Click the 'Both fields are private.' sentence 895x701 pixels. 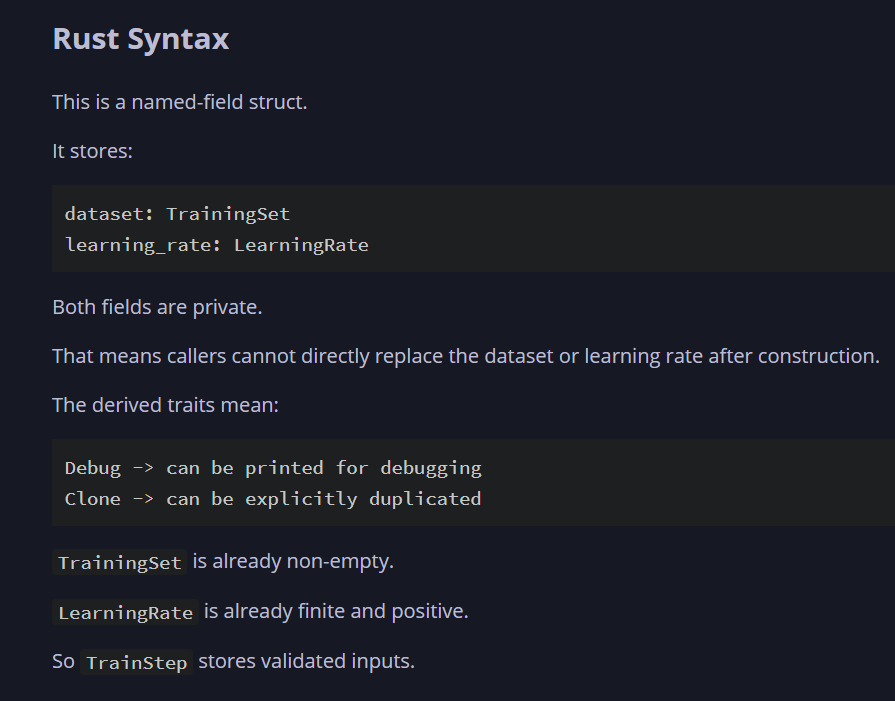[158, 307]
